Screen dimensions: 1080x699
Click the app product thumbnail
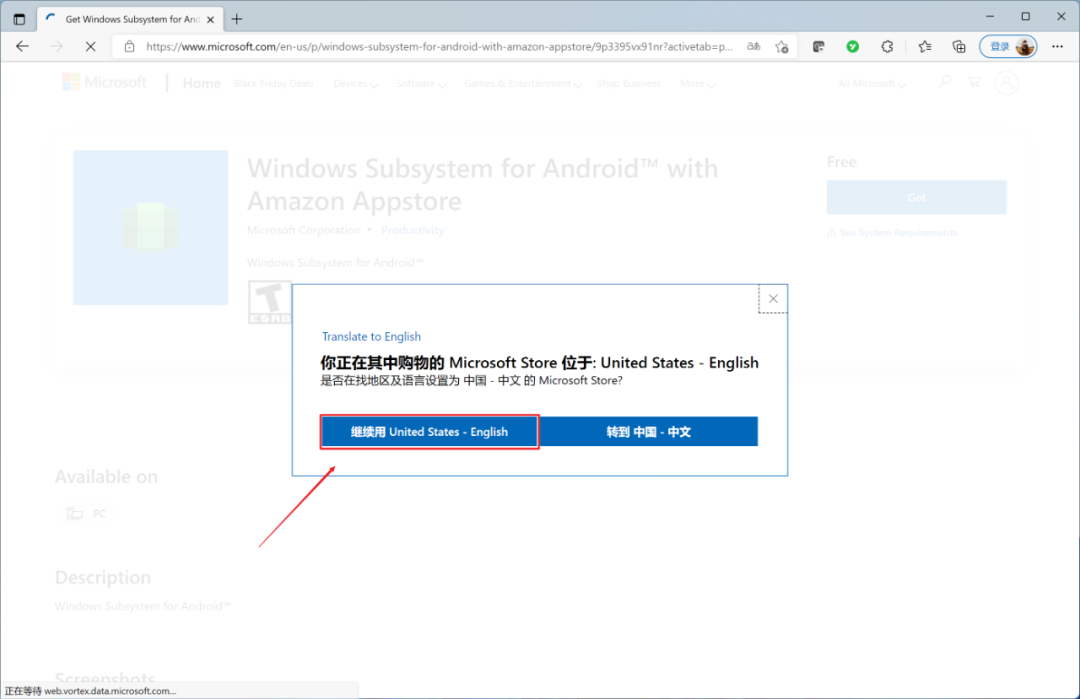tap(151, 227)
